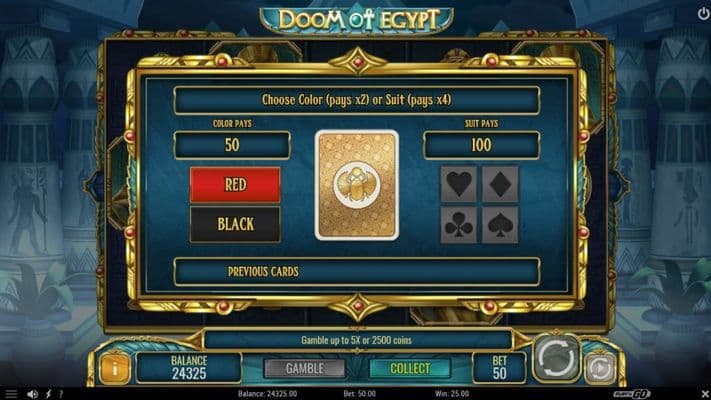Pick the spades suit
711x400 pixels.
500,225
